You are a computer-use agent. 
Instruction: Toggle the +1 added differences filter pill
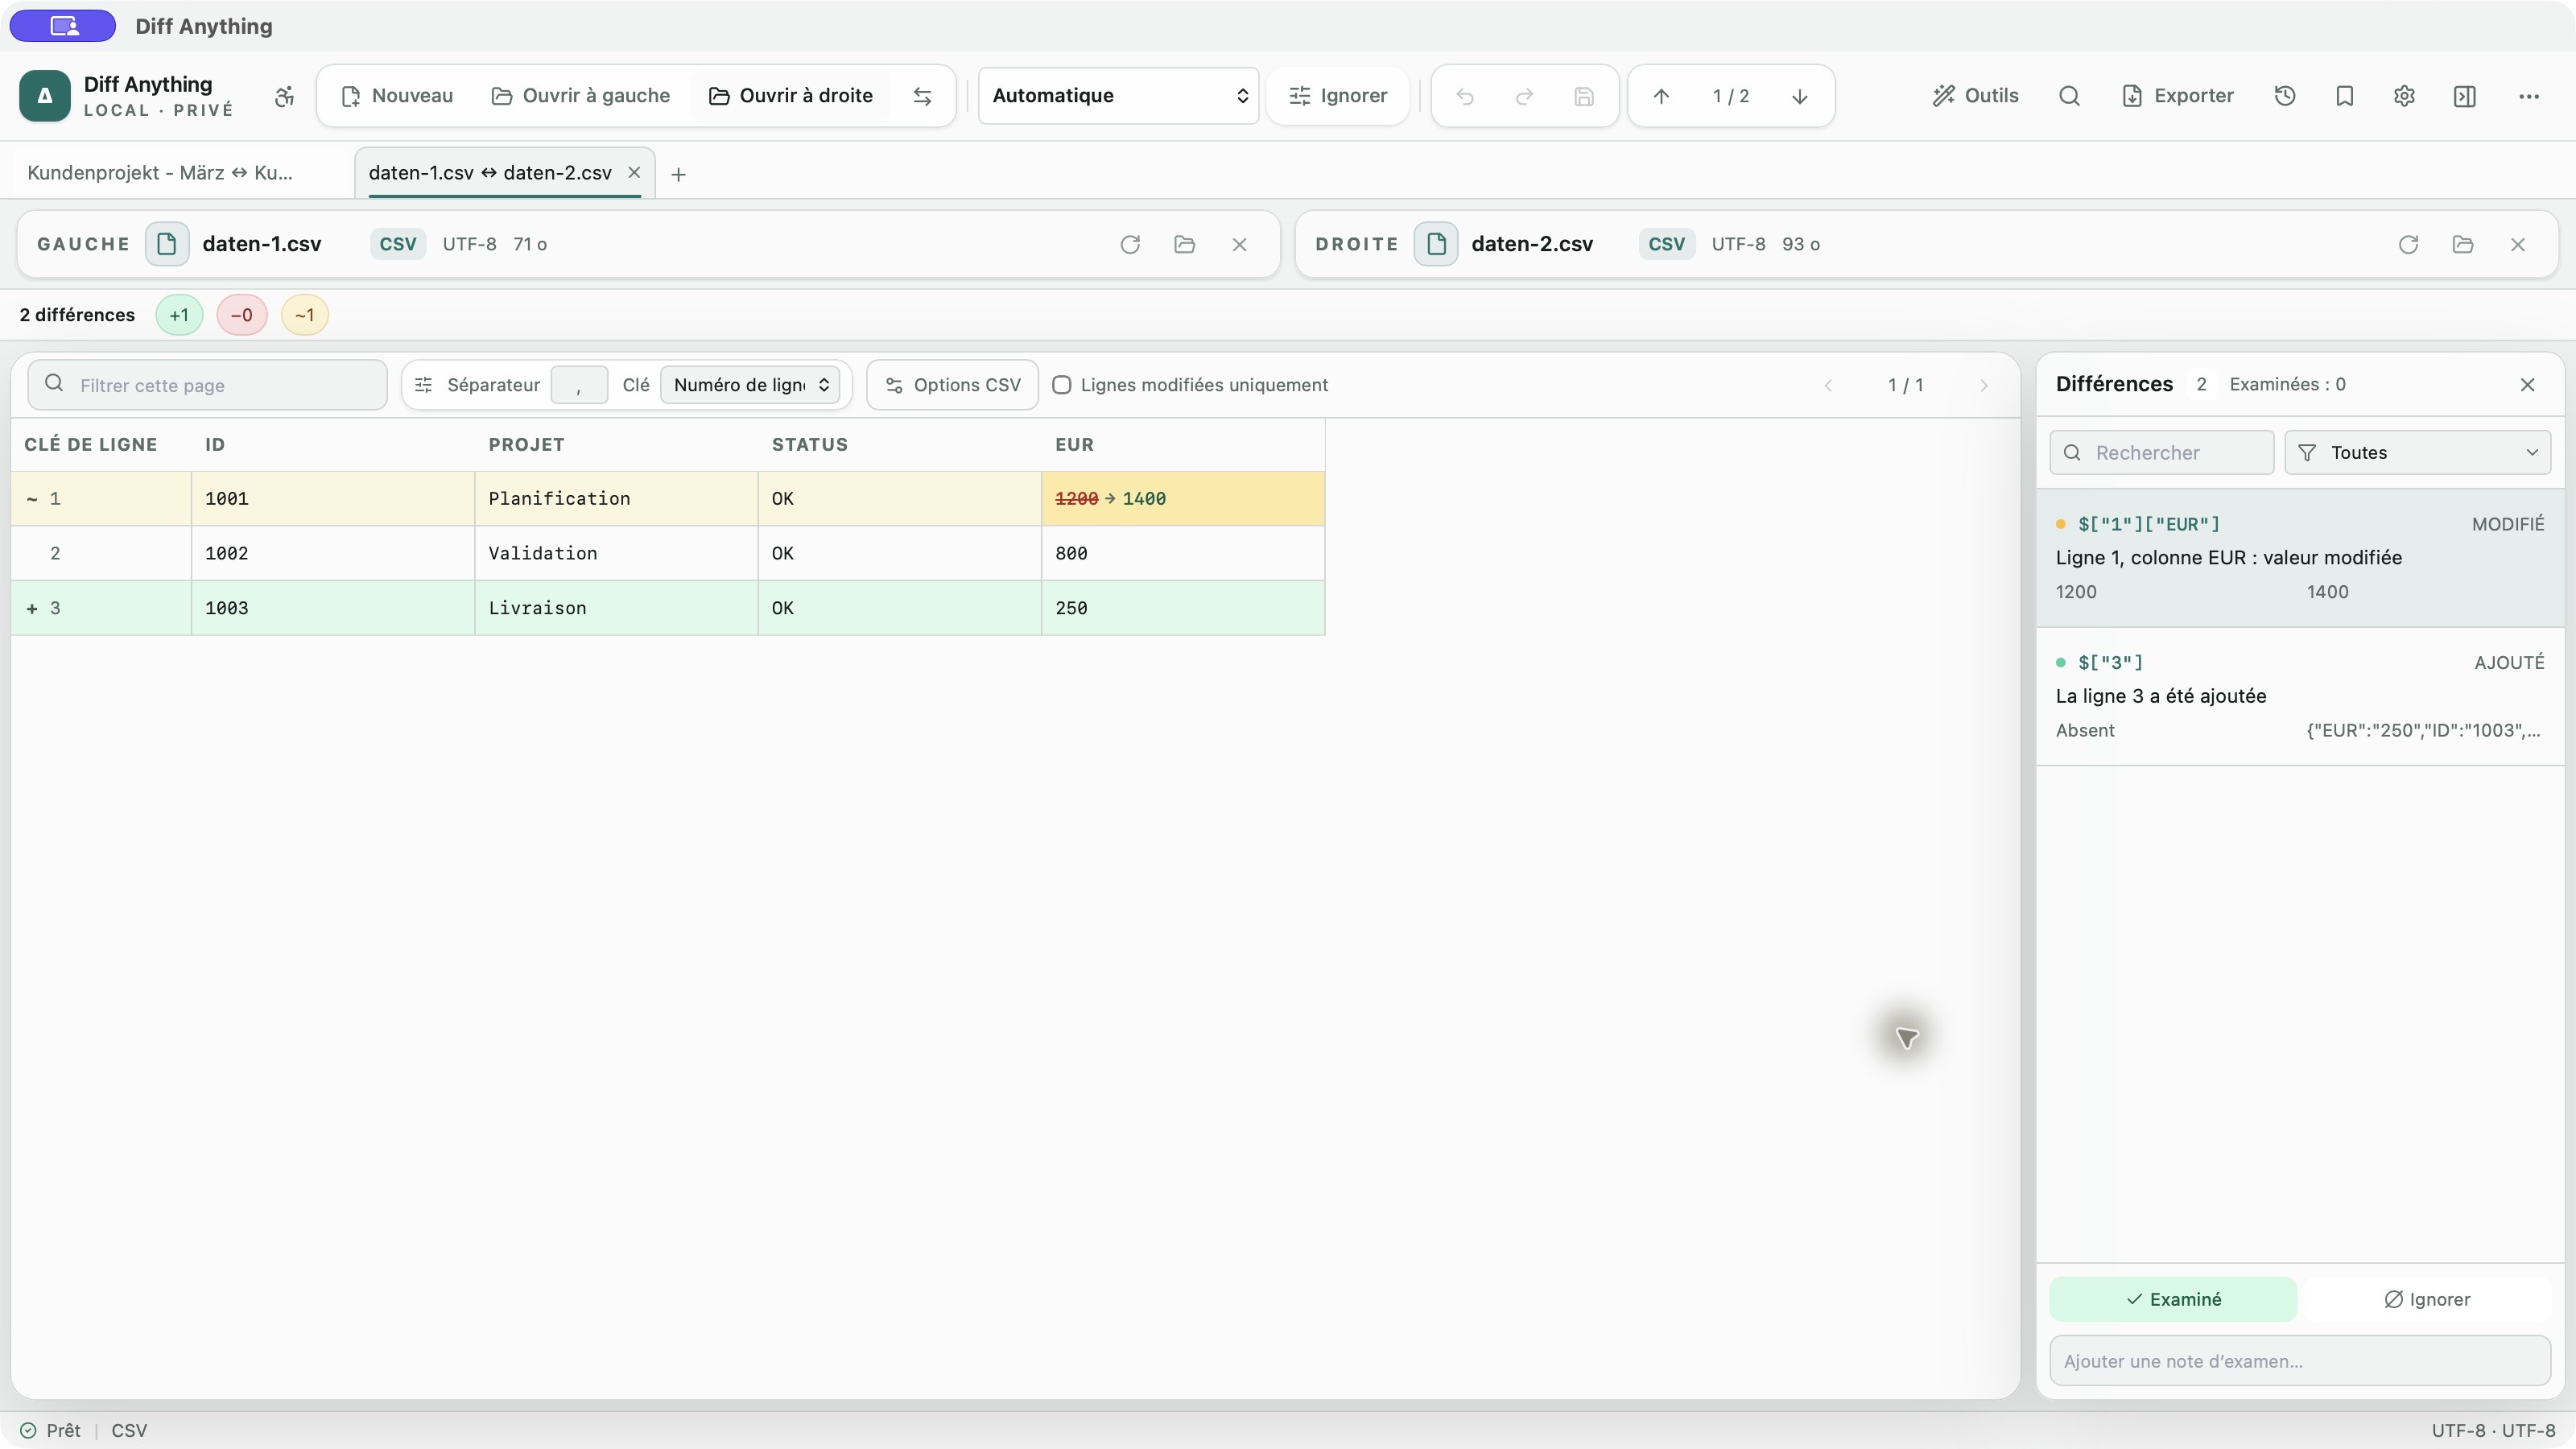tap(179, 315)
